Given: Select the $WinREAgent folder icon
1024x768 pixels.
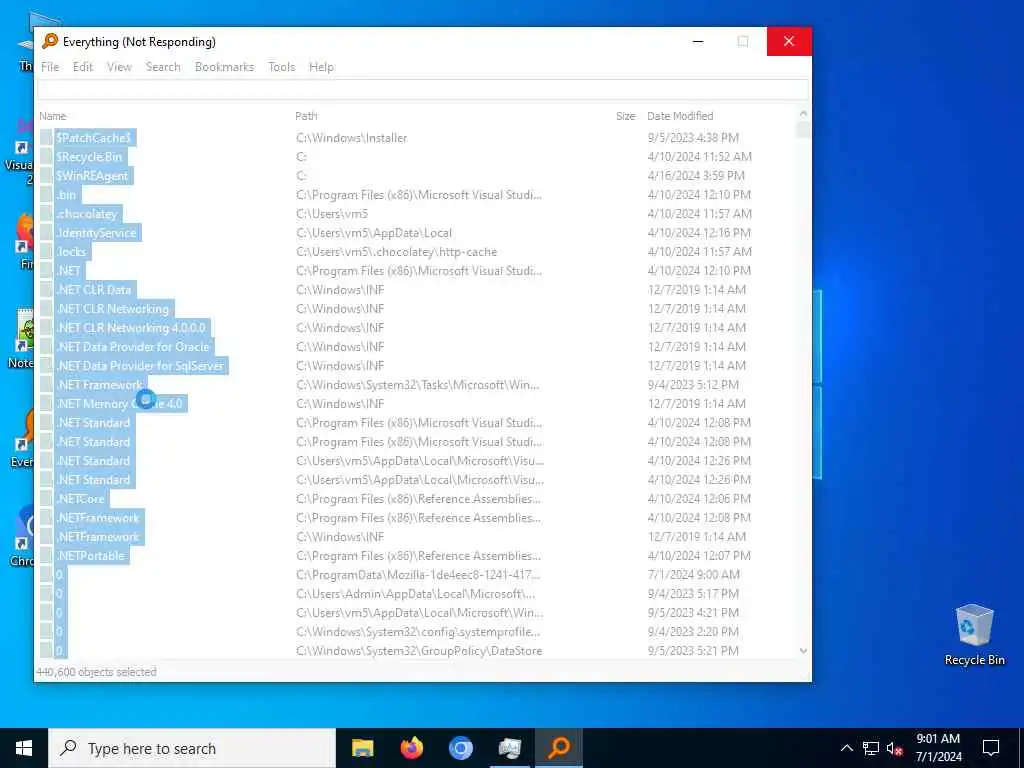Looking at the screenshot, I should 46,176.
